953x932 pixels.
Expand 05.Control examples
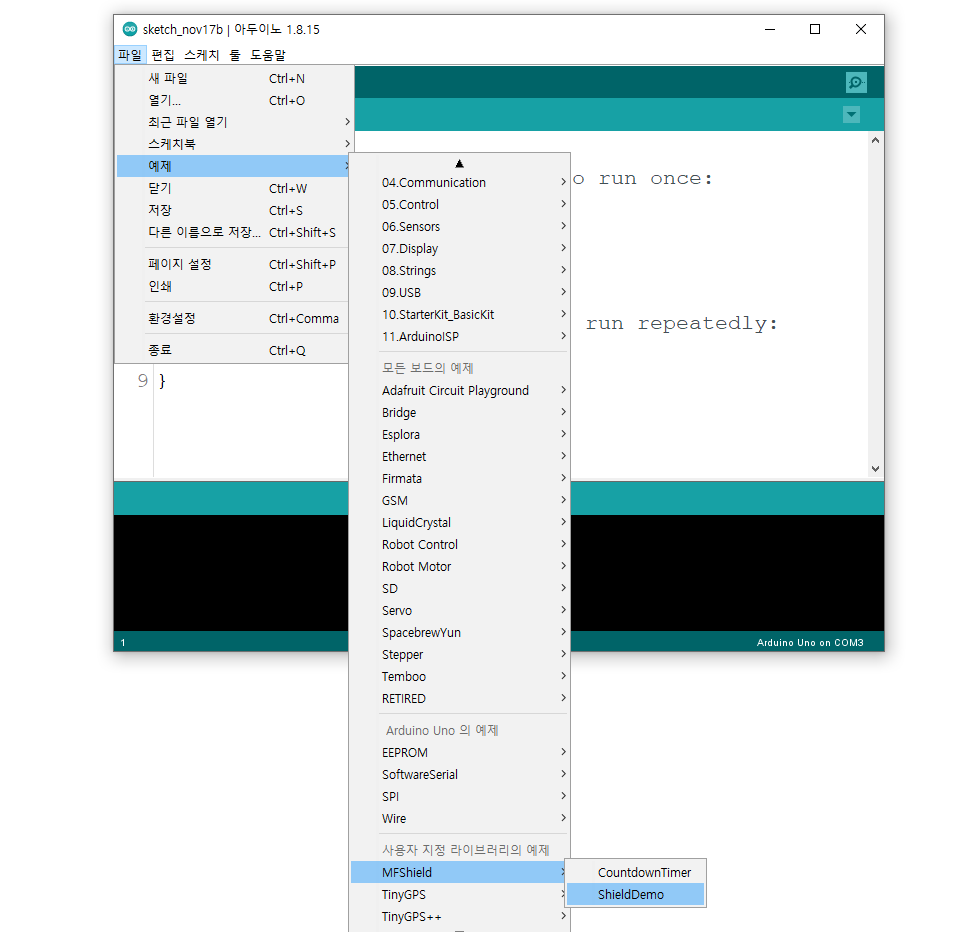pyautogui.click(x=459, y=204)
